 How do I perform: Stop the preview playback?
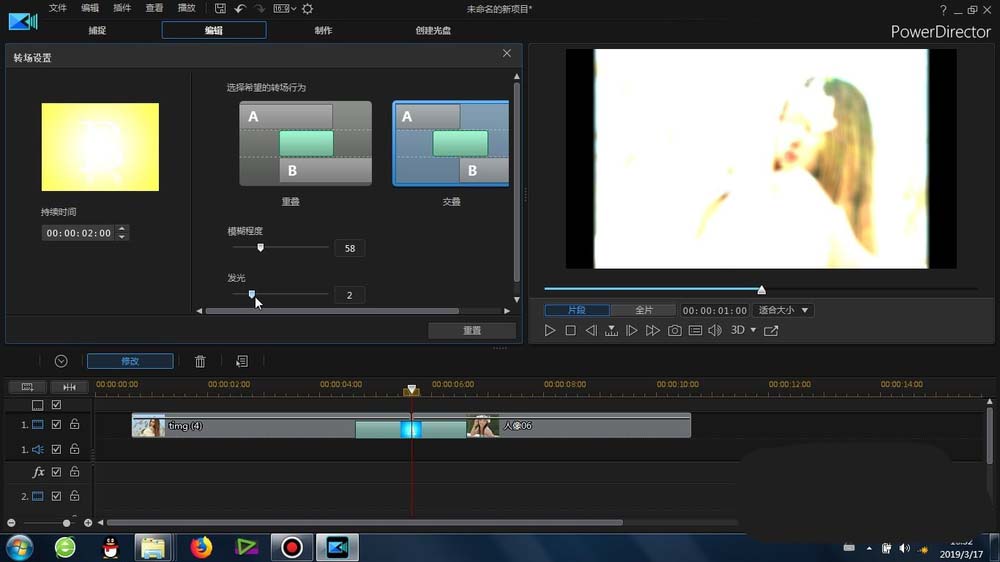[x=570, y=330]
